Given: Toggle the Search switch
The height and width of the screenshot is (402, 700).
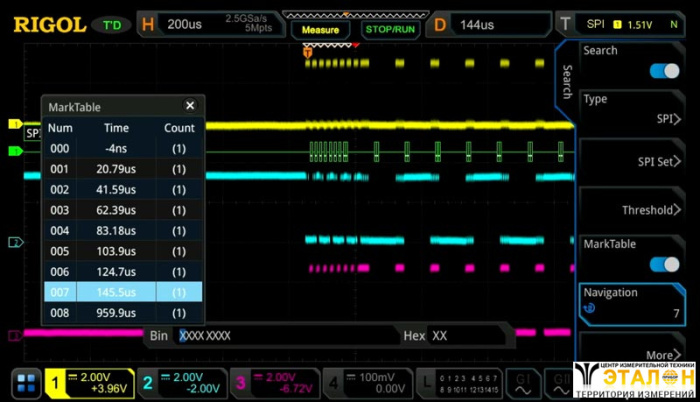Looking at the screenshot, I should click(663, 70).
